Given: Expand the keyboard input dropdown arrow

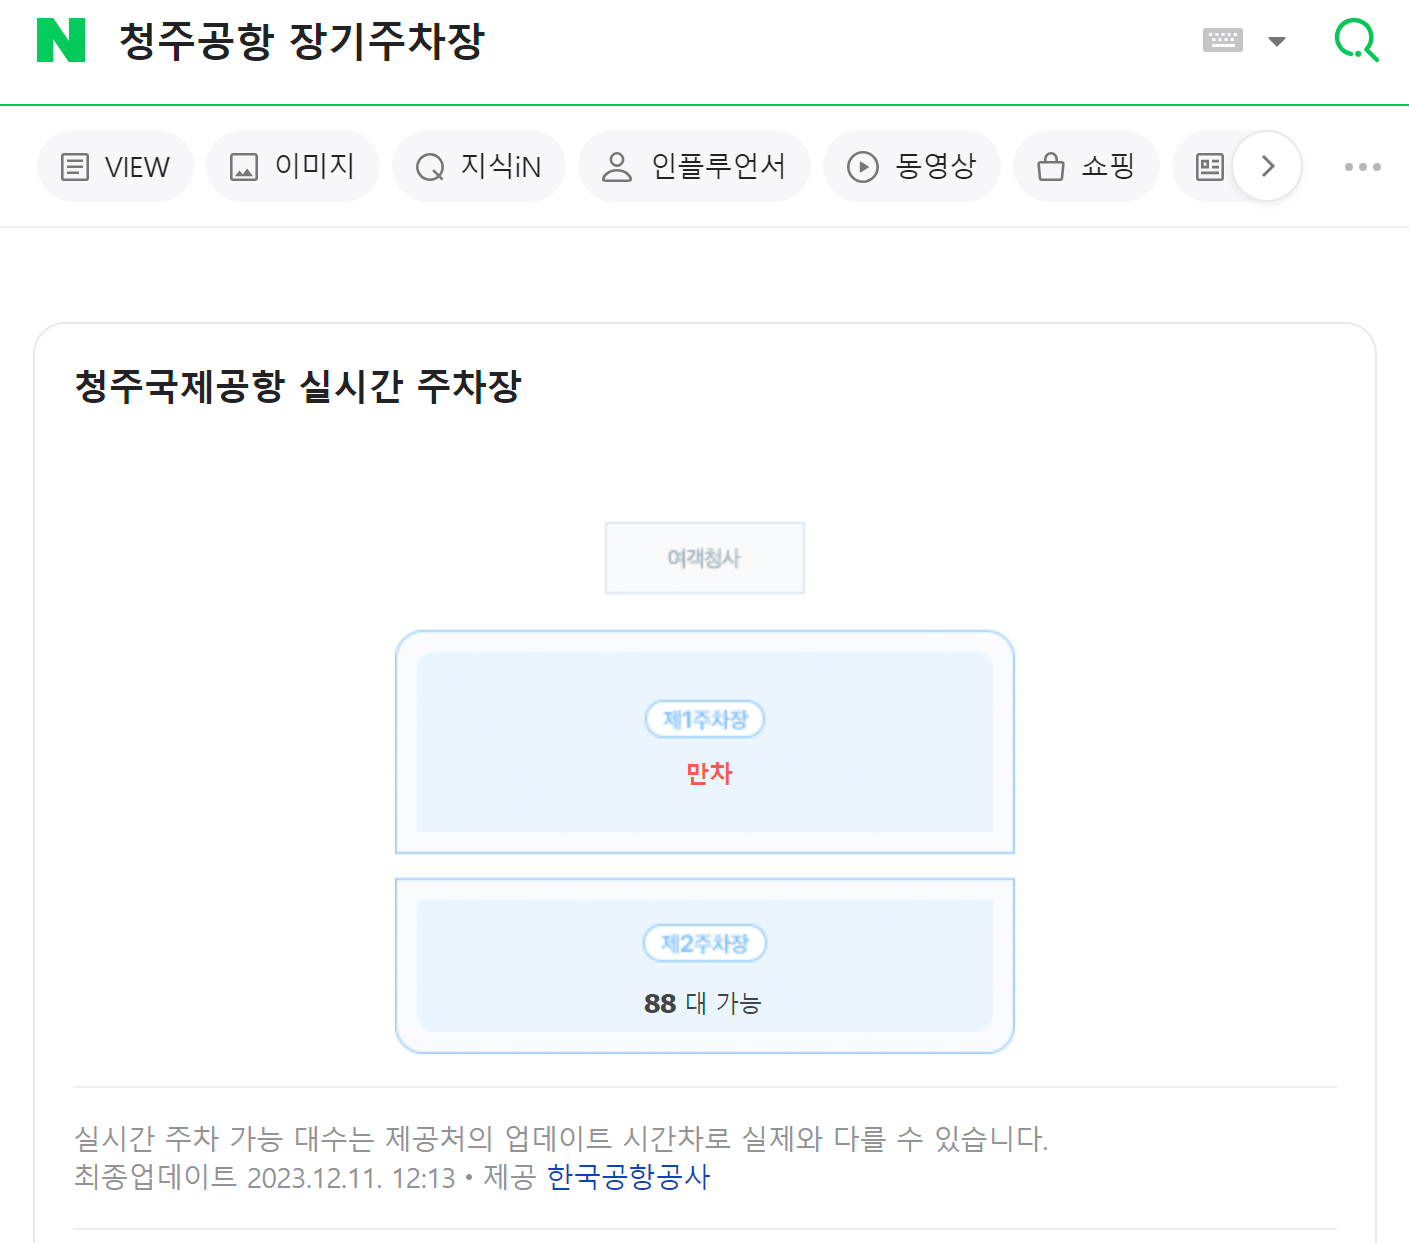Looking at the screenshot, I should [1277, 42].
